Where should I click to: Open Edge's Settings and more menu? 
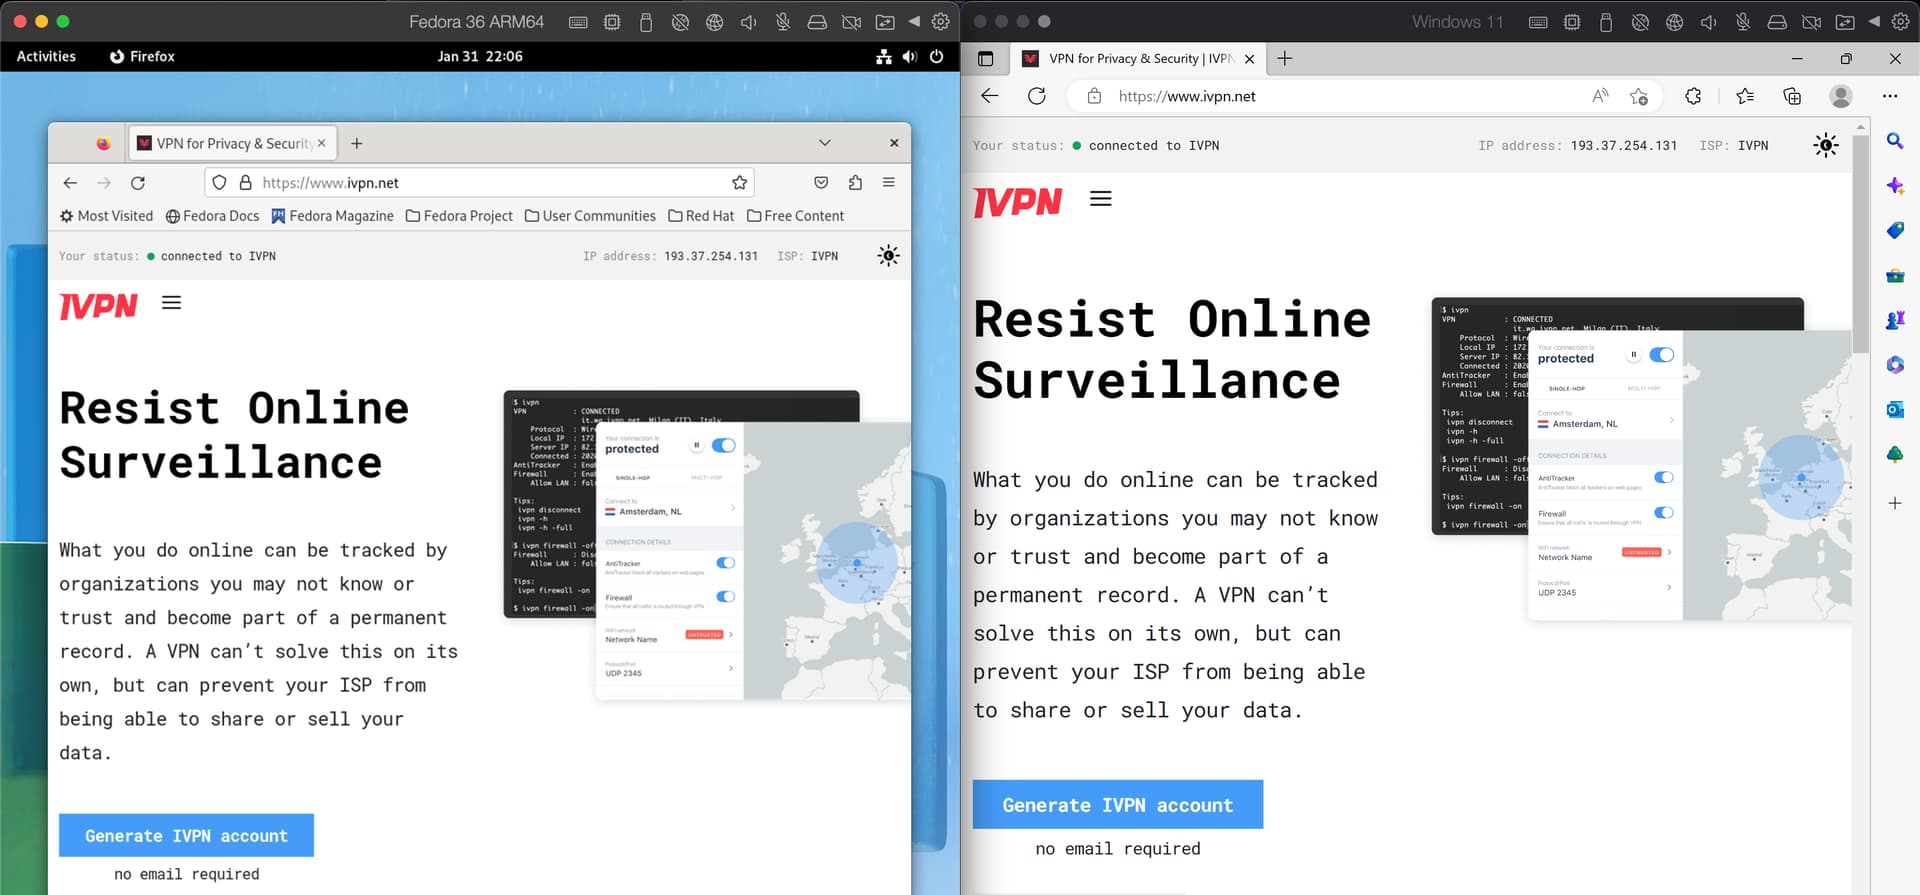click(x=1889, y=96)
